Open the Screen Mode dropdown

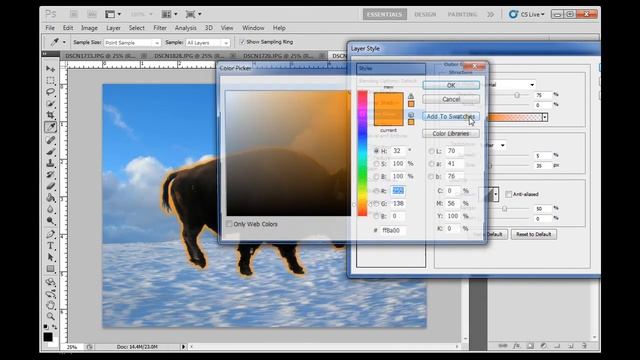(193, 14)
